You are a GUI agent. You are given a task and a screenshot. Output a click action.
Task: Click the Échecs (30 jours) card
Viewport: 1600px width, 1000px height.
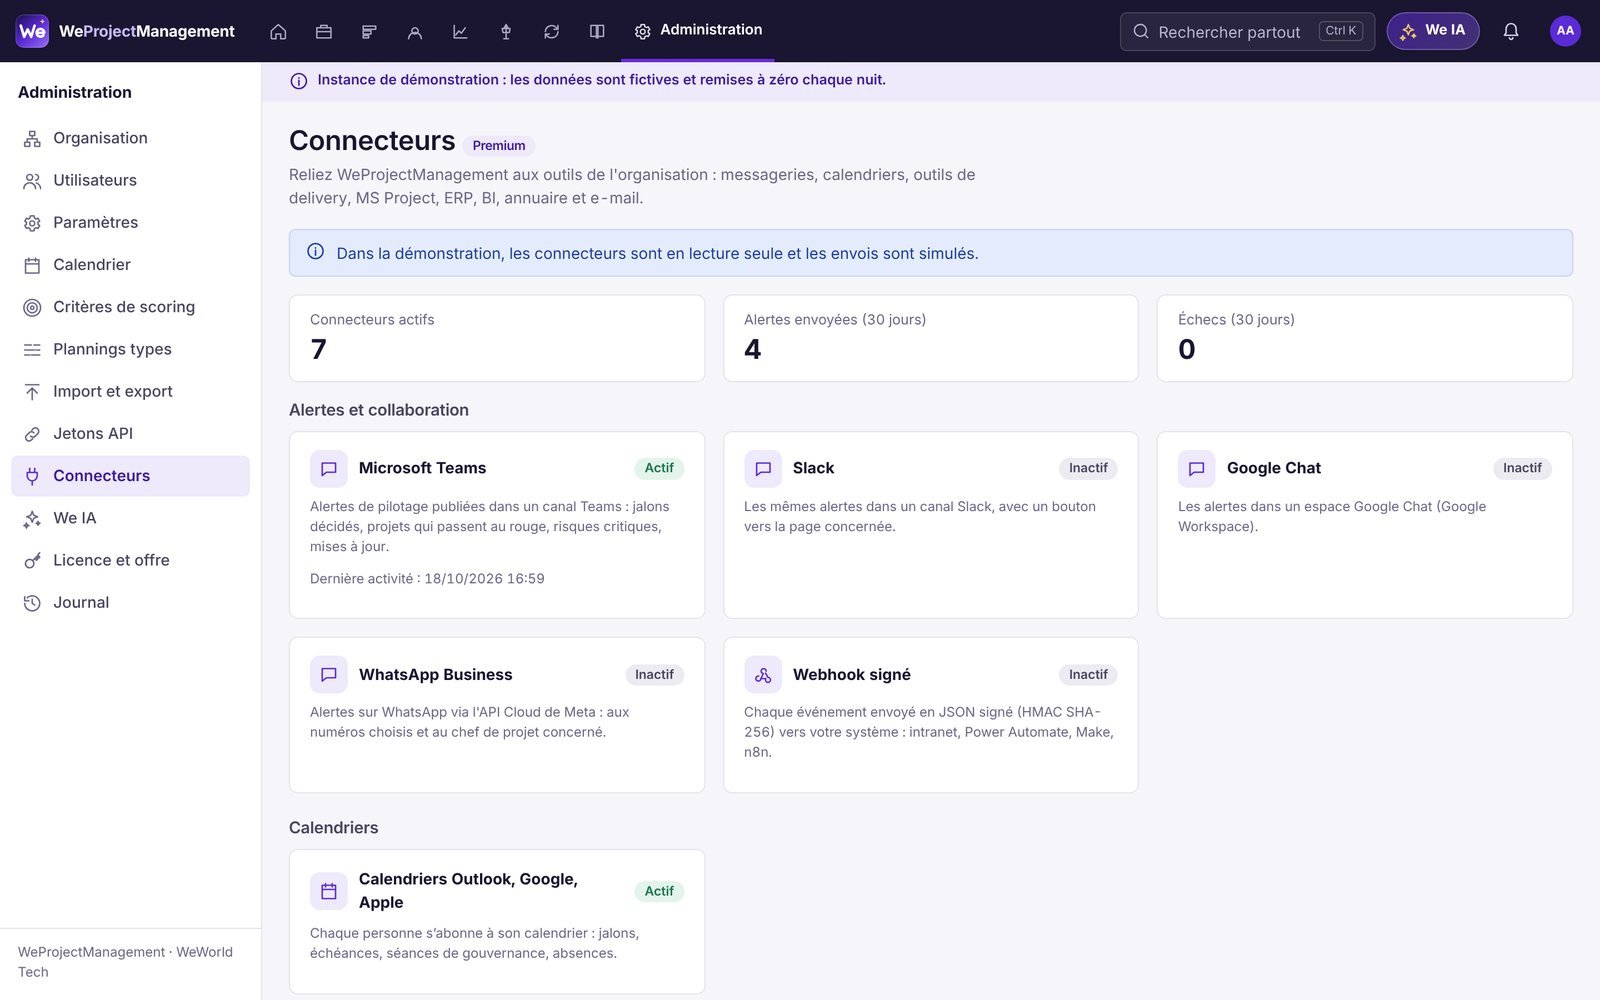(1365, 338)
